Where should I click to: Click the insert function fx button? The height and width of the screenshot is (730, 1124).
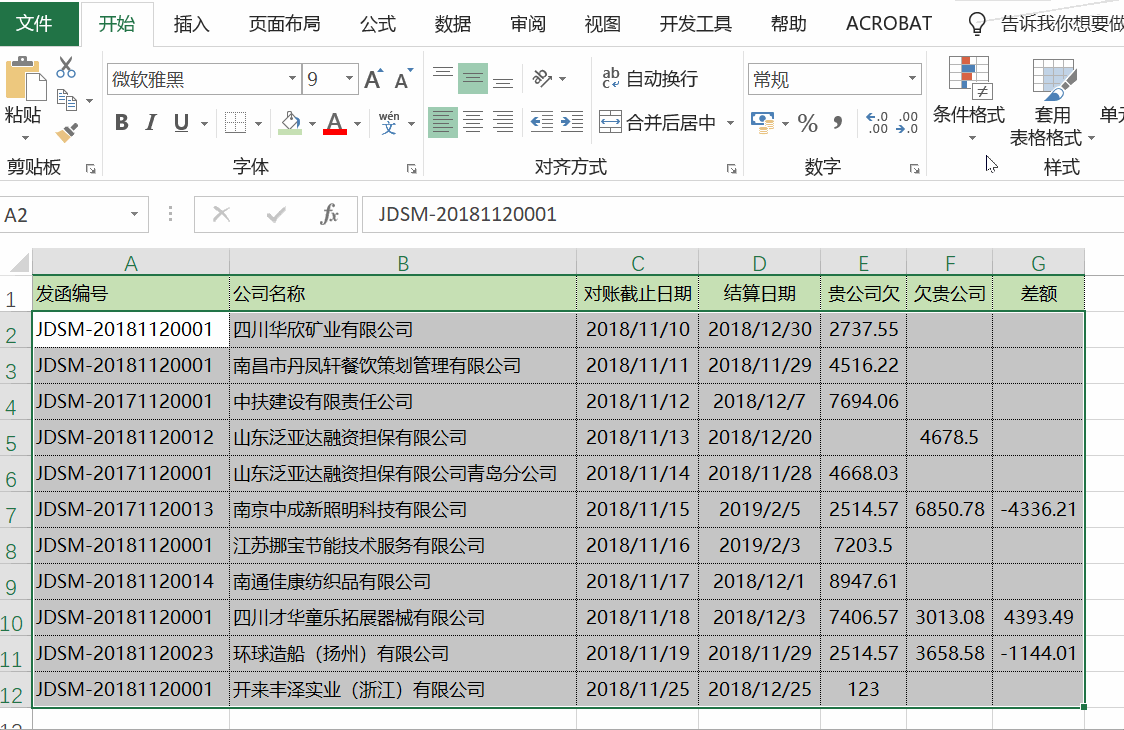point(329,214)
